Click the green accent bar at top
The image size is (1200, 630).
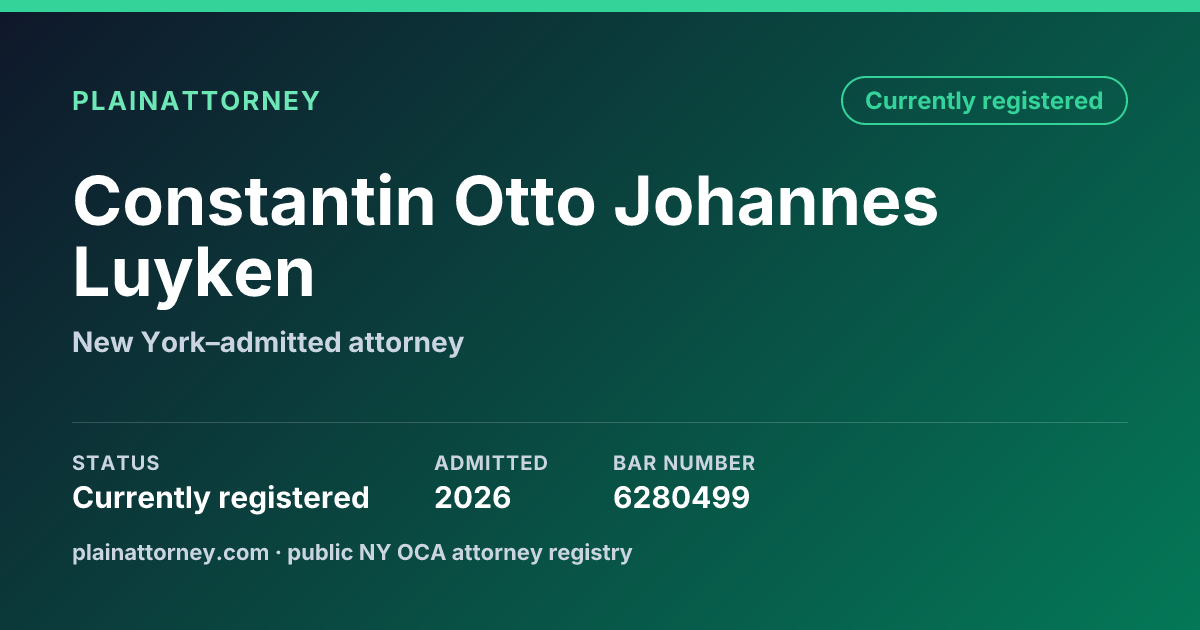click(x=600, y=6)
